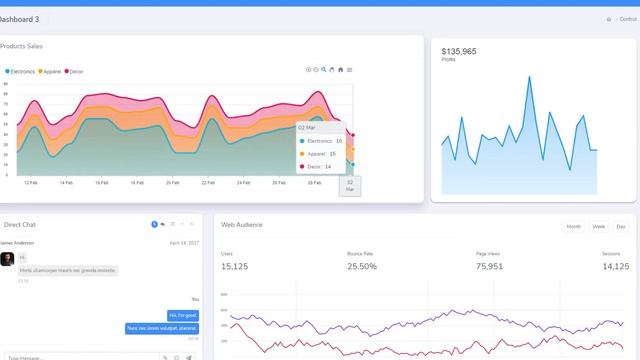Zoom out on the Products Sales chart
The height and width of the screenshot is (360, 640).
tap(316, 70)
